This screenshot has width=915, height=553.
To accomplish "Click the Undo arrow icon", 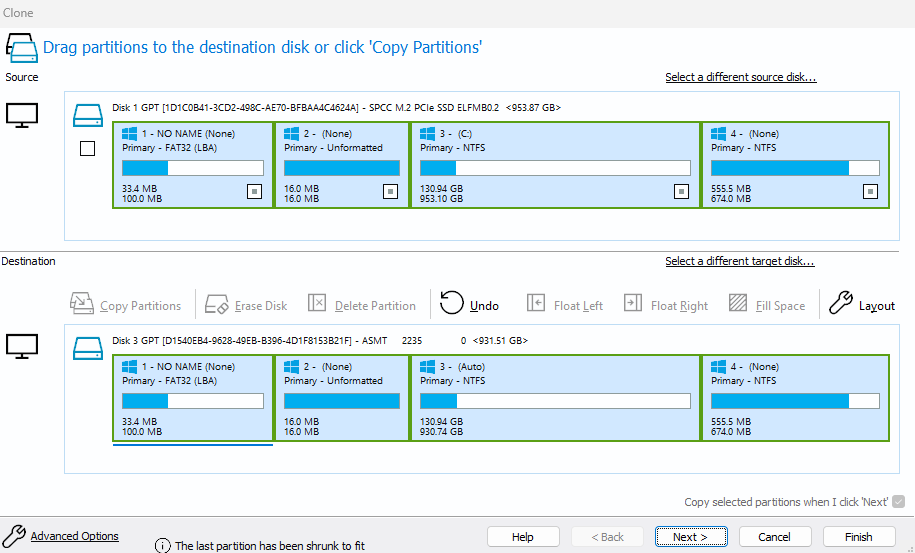I will click(x=452, y=304).
